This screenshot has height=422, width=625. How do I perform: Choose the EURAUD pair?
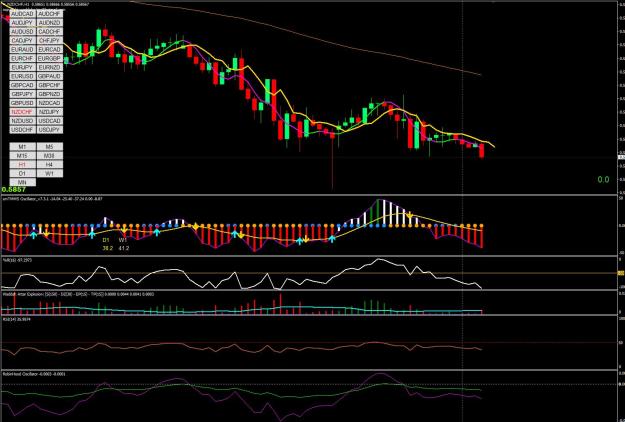(x=22, y=49)
